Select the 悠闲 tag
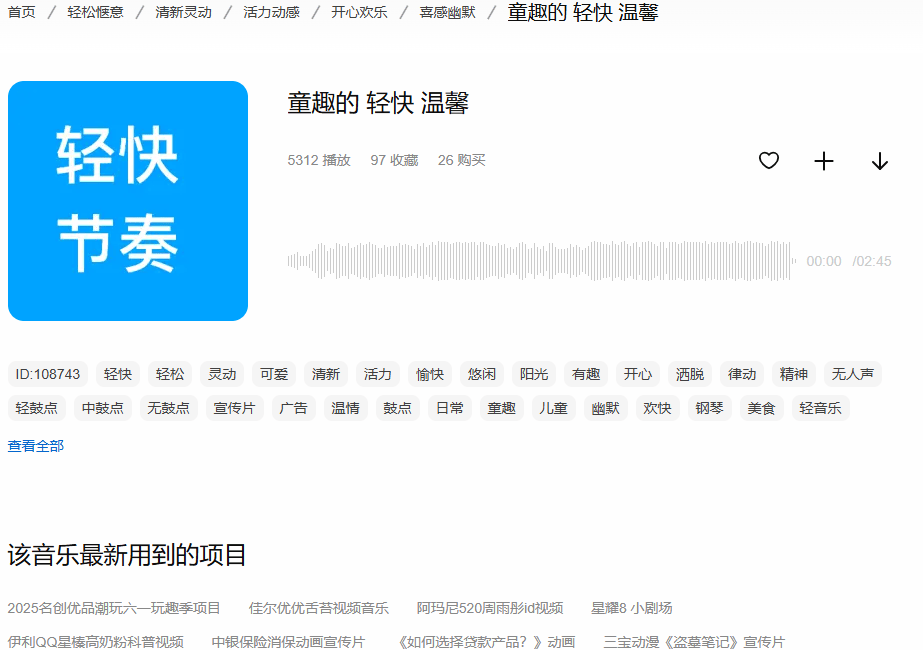The width and height of the screenshot is (923, 650). tap(482, 374)
